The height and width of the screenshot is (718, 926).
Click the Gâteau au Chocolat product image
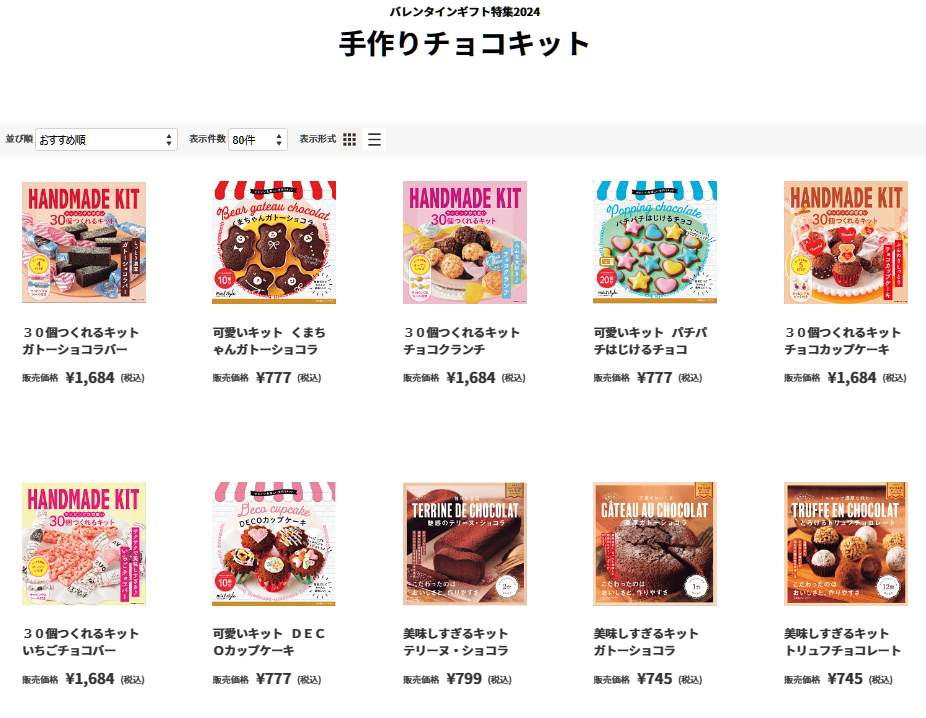click(655, 544)
